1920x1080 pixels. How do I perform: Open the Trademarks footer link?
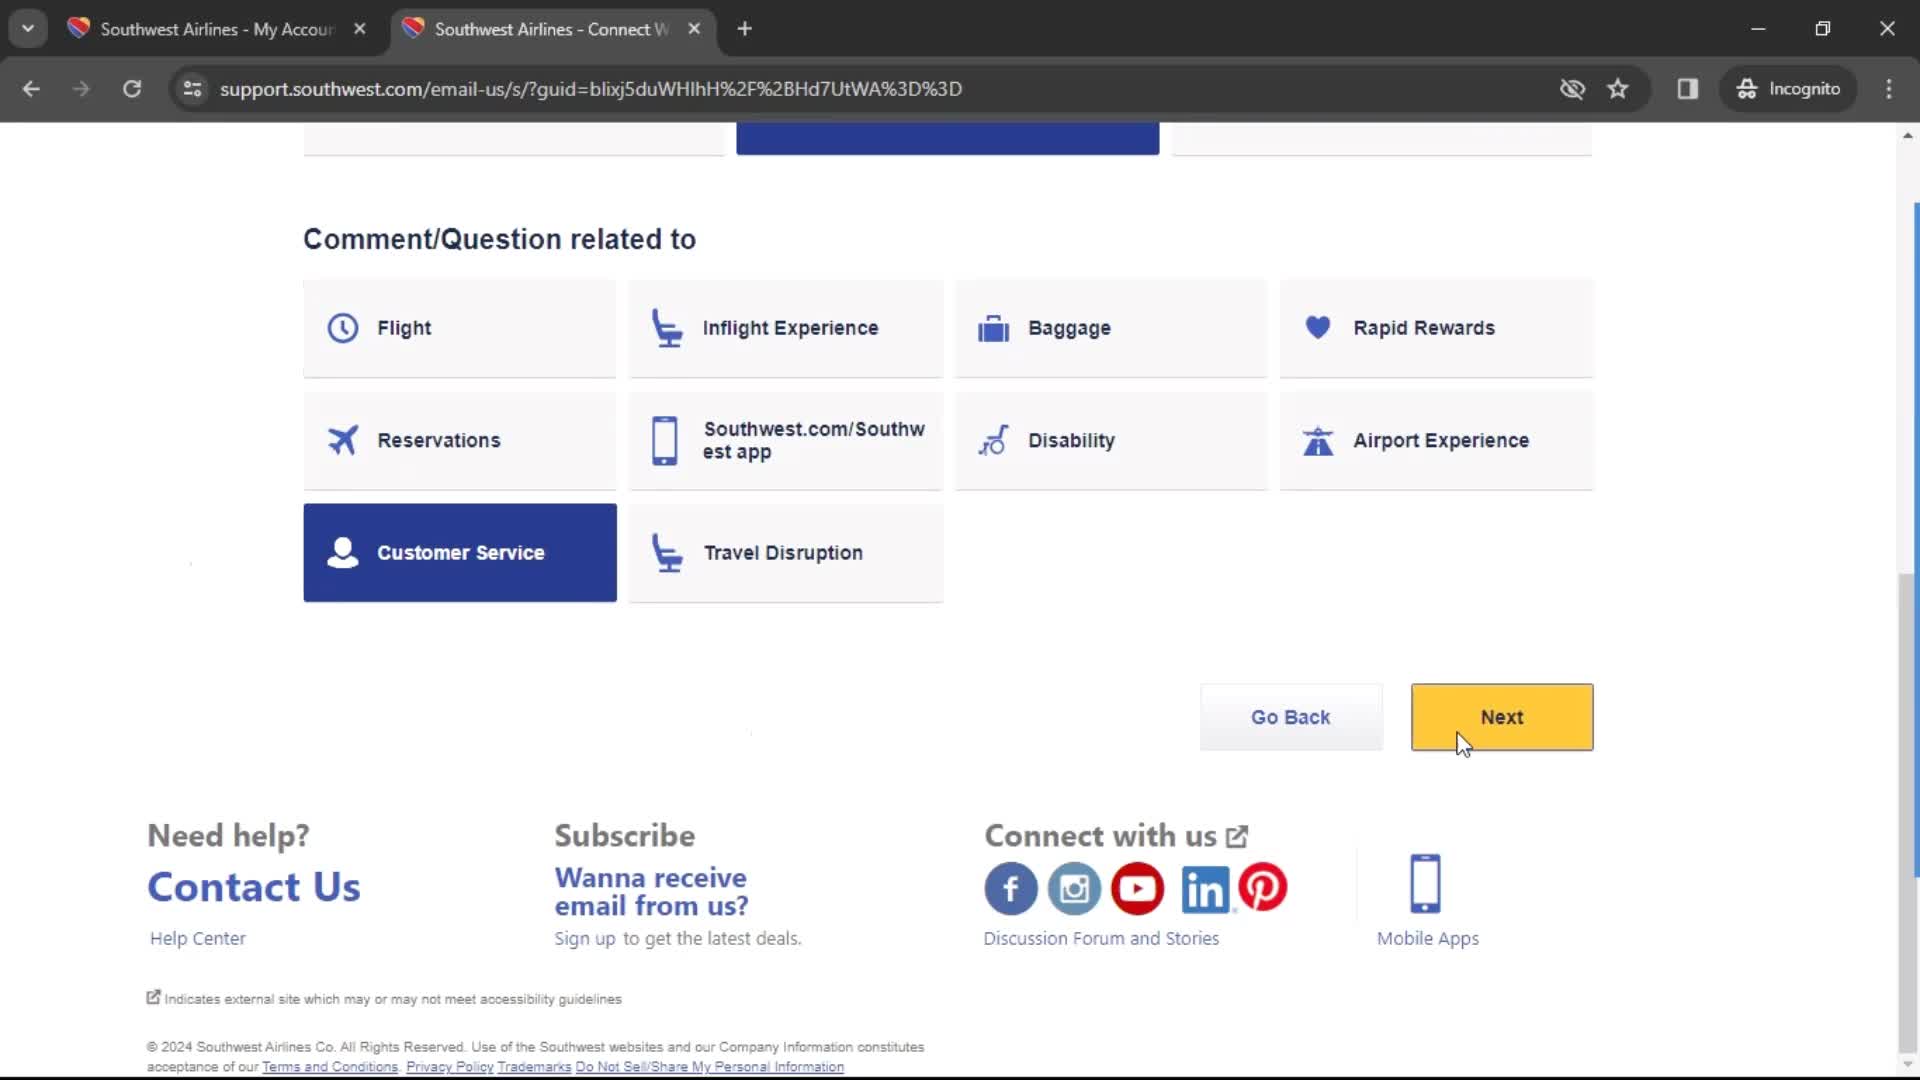(x=534, y=1067)
